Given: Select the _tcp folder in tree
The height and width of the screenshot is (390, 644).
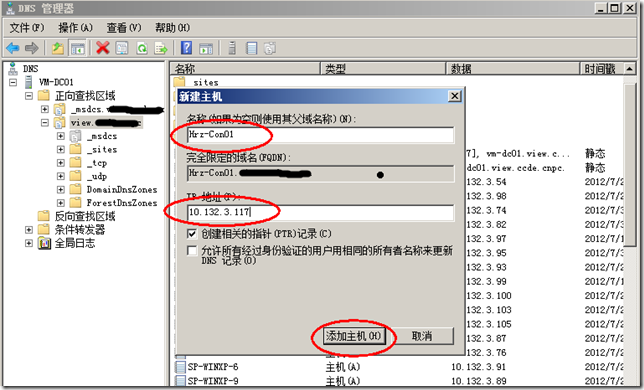Looking at the screenshot, I should (x=97, y=163).
